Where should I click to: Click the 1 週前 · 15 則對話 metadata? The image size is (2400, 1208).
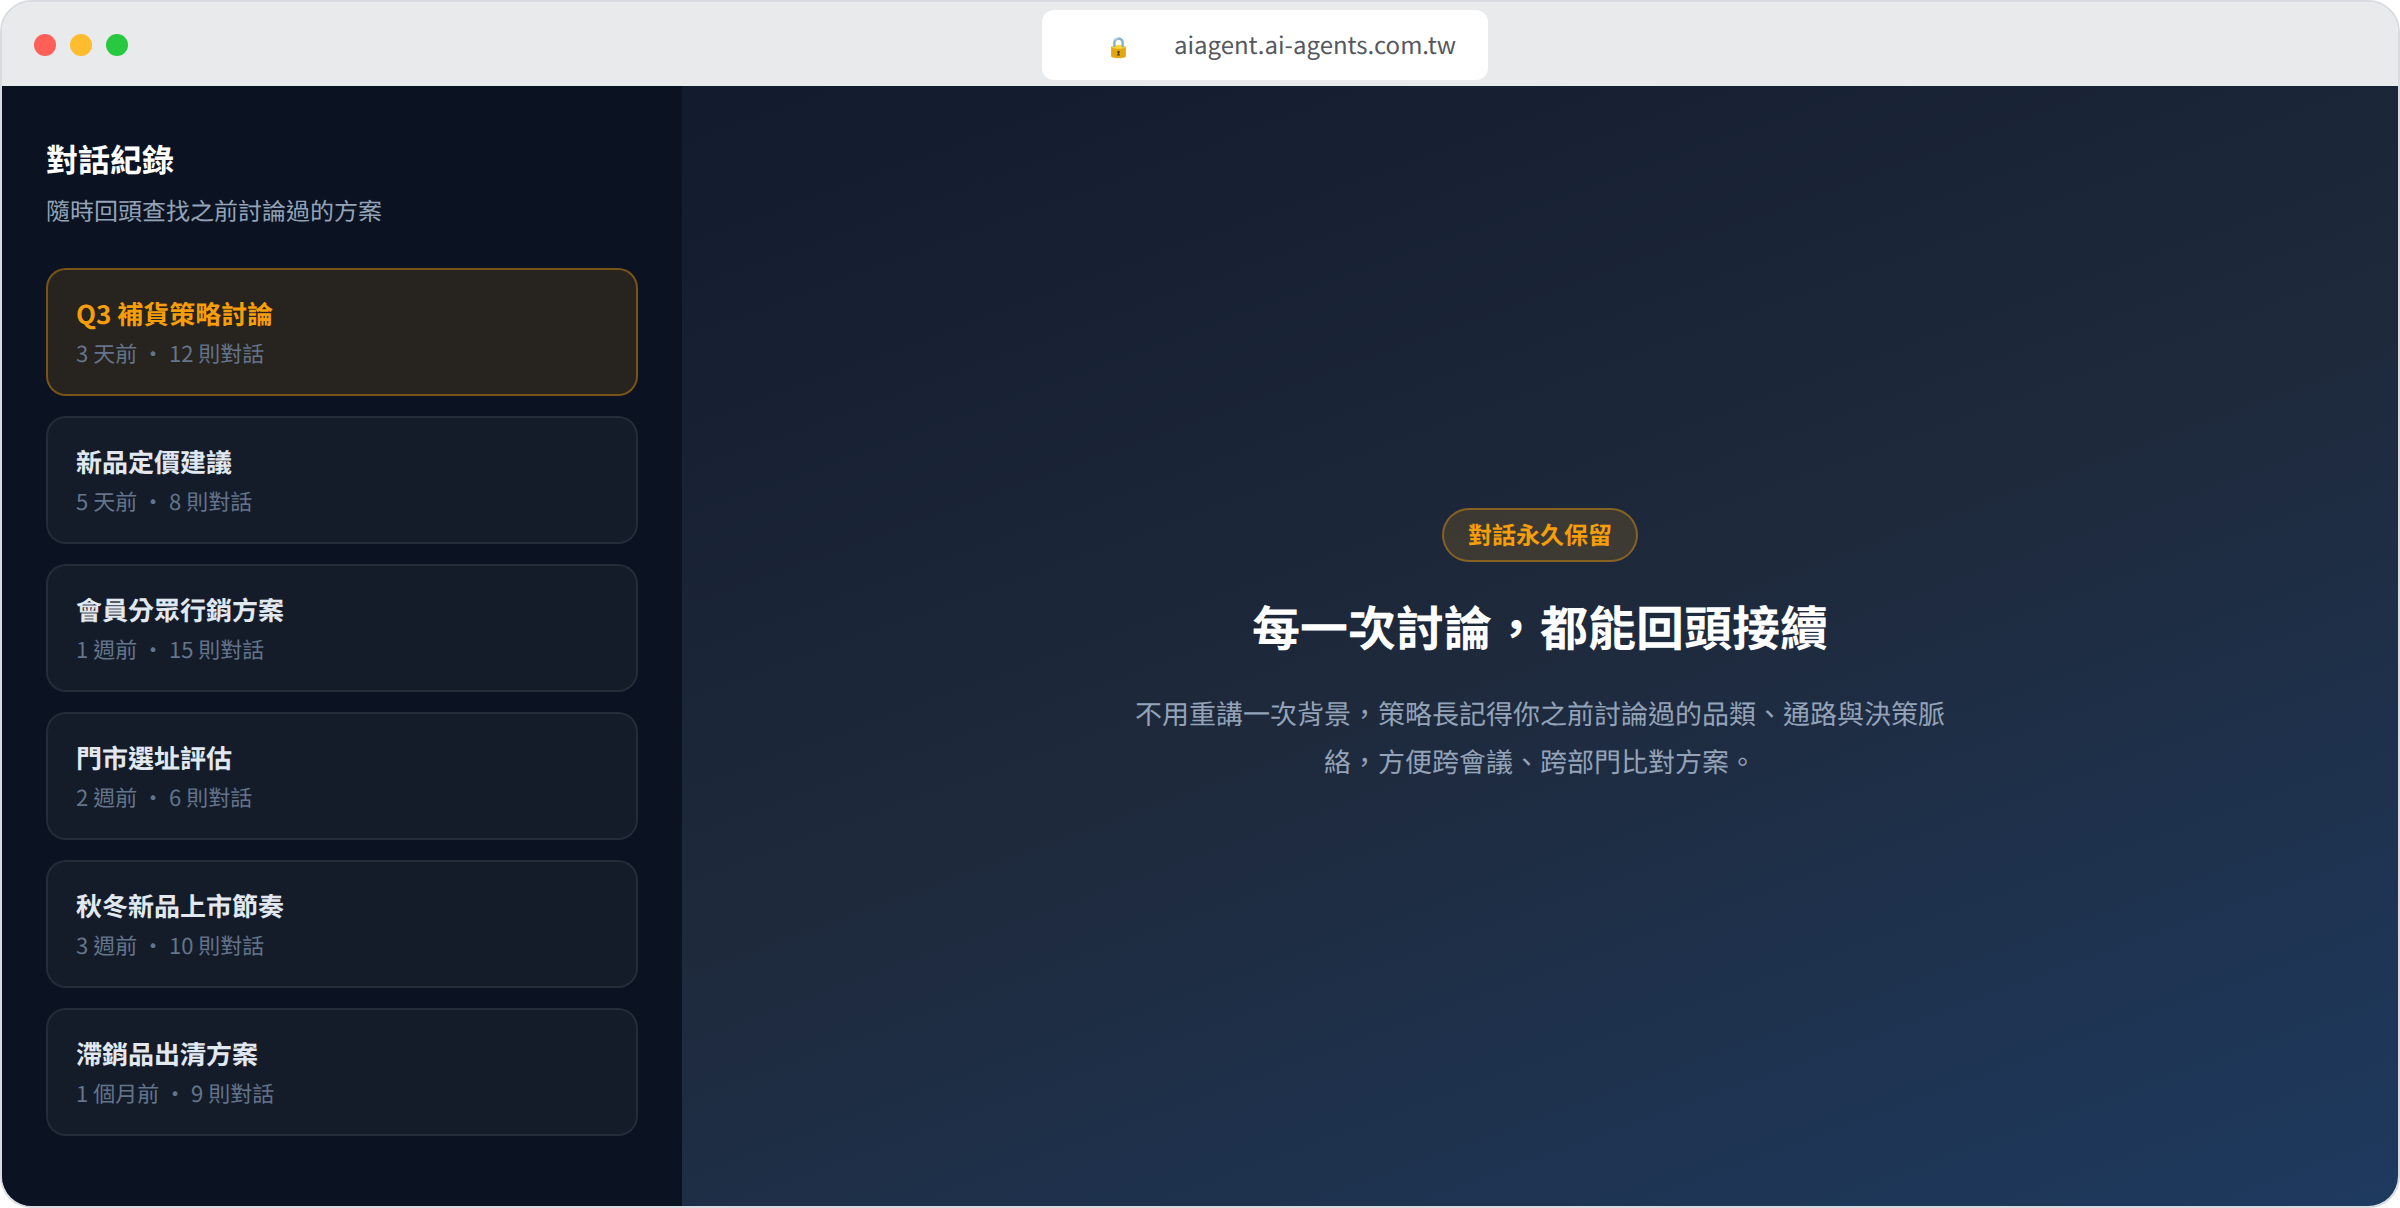170,650
